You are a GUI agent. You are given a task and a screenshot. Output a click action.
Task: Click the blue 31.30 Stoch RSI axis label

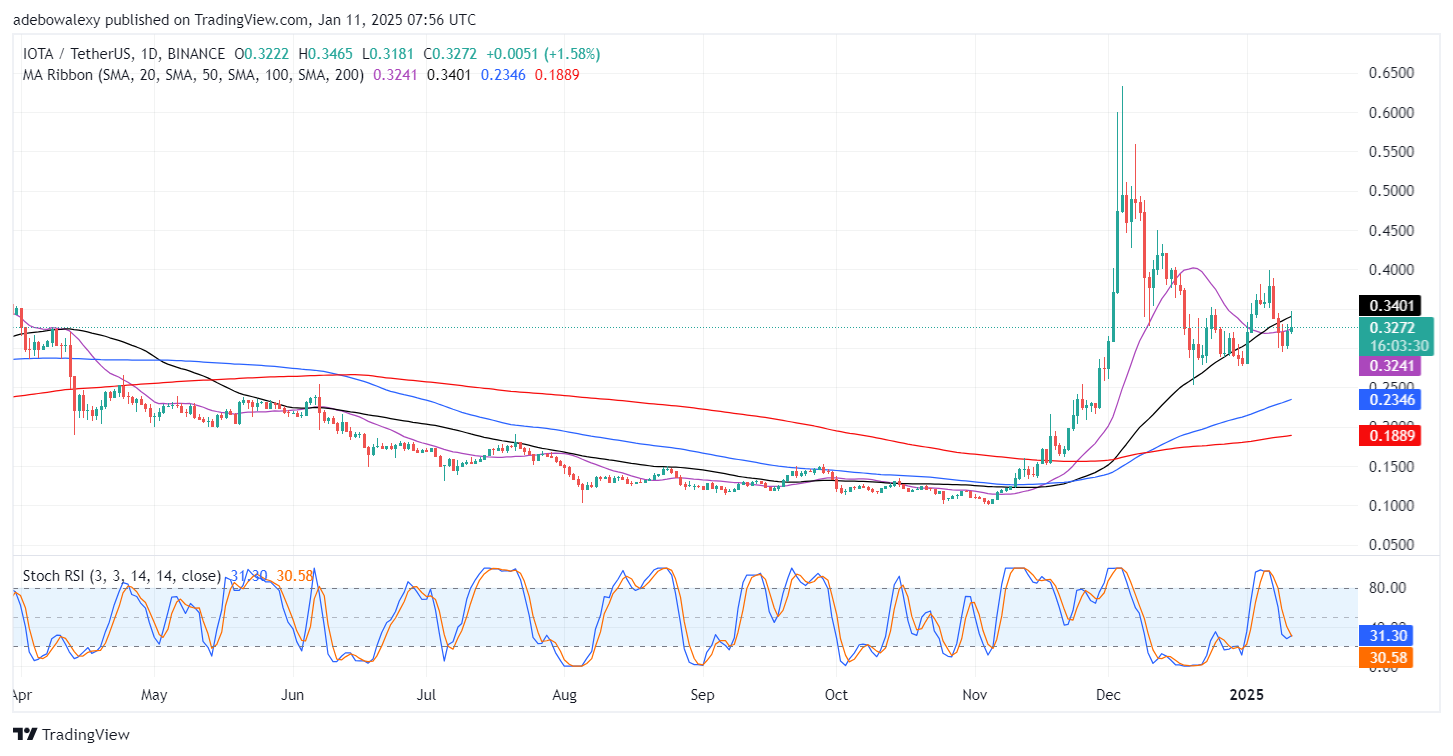pyautogui.click(x=1388, y=635)
